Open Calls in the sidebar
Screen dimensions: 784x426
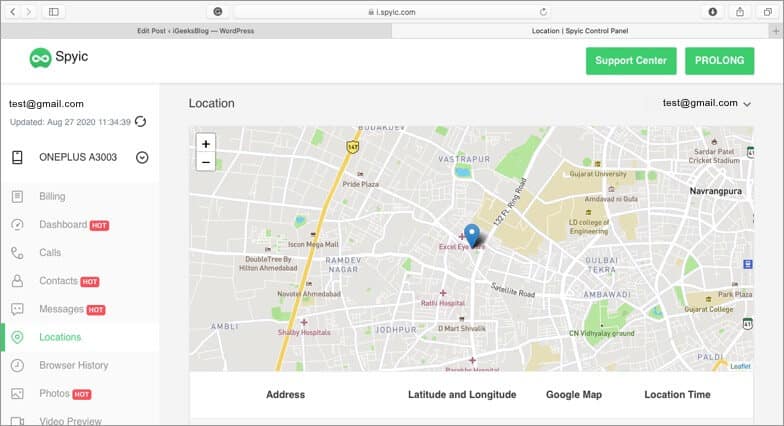50,252
